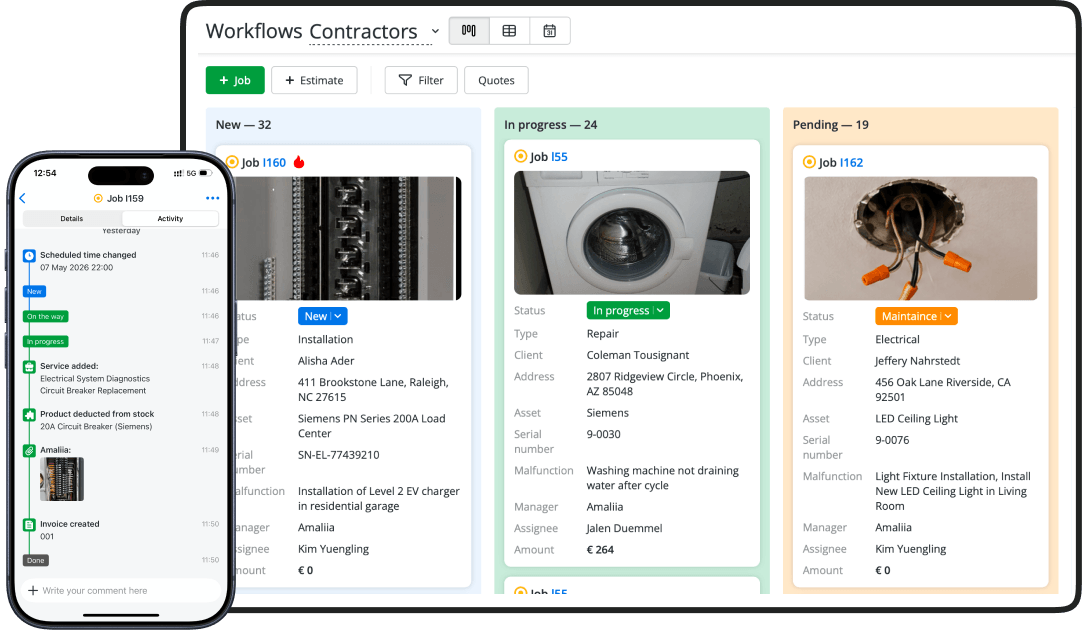This screenshot has width=1082, height=634.
Task: Click client name Jeffery Nahrstedt
Action: pyautogui.click(x=917, y=361)
